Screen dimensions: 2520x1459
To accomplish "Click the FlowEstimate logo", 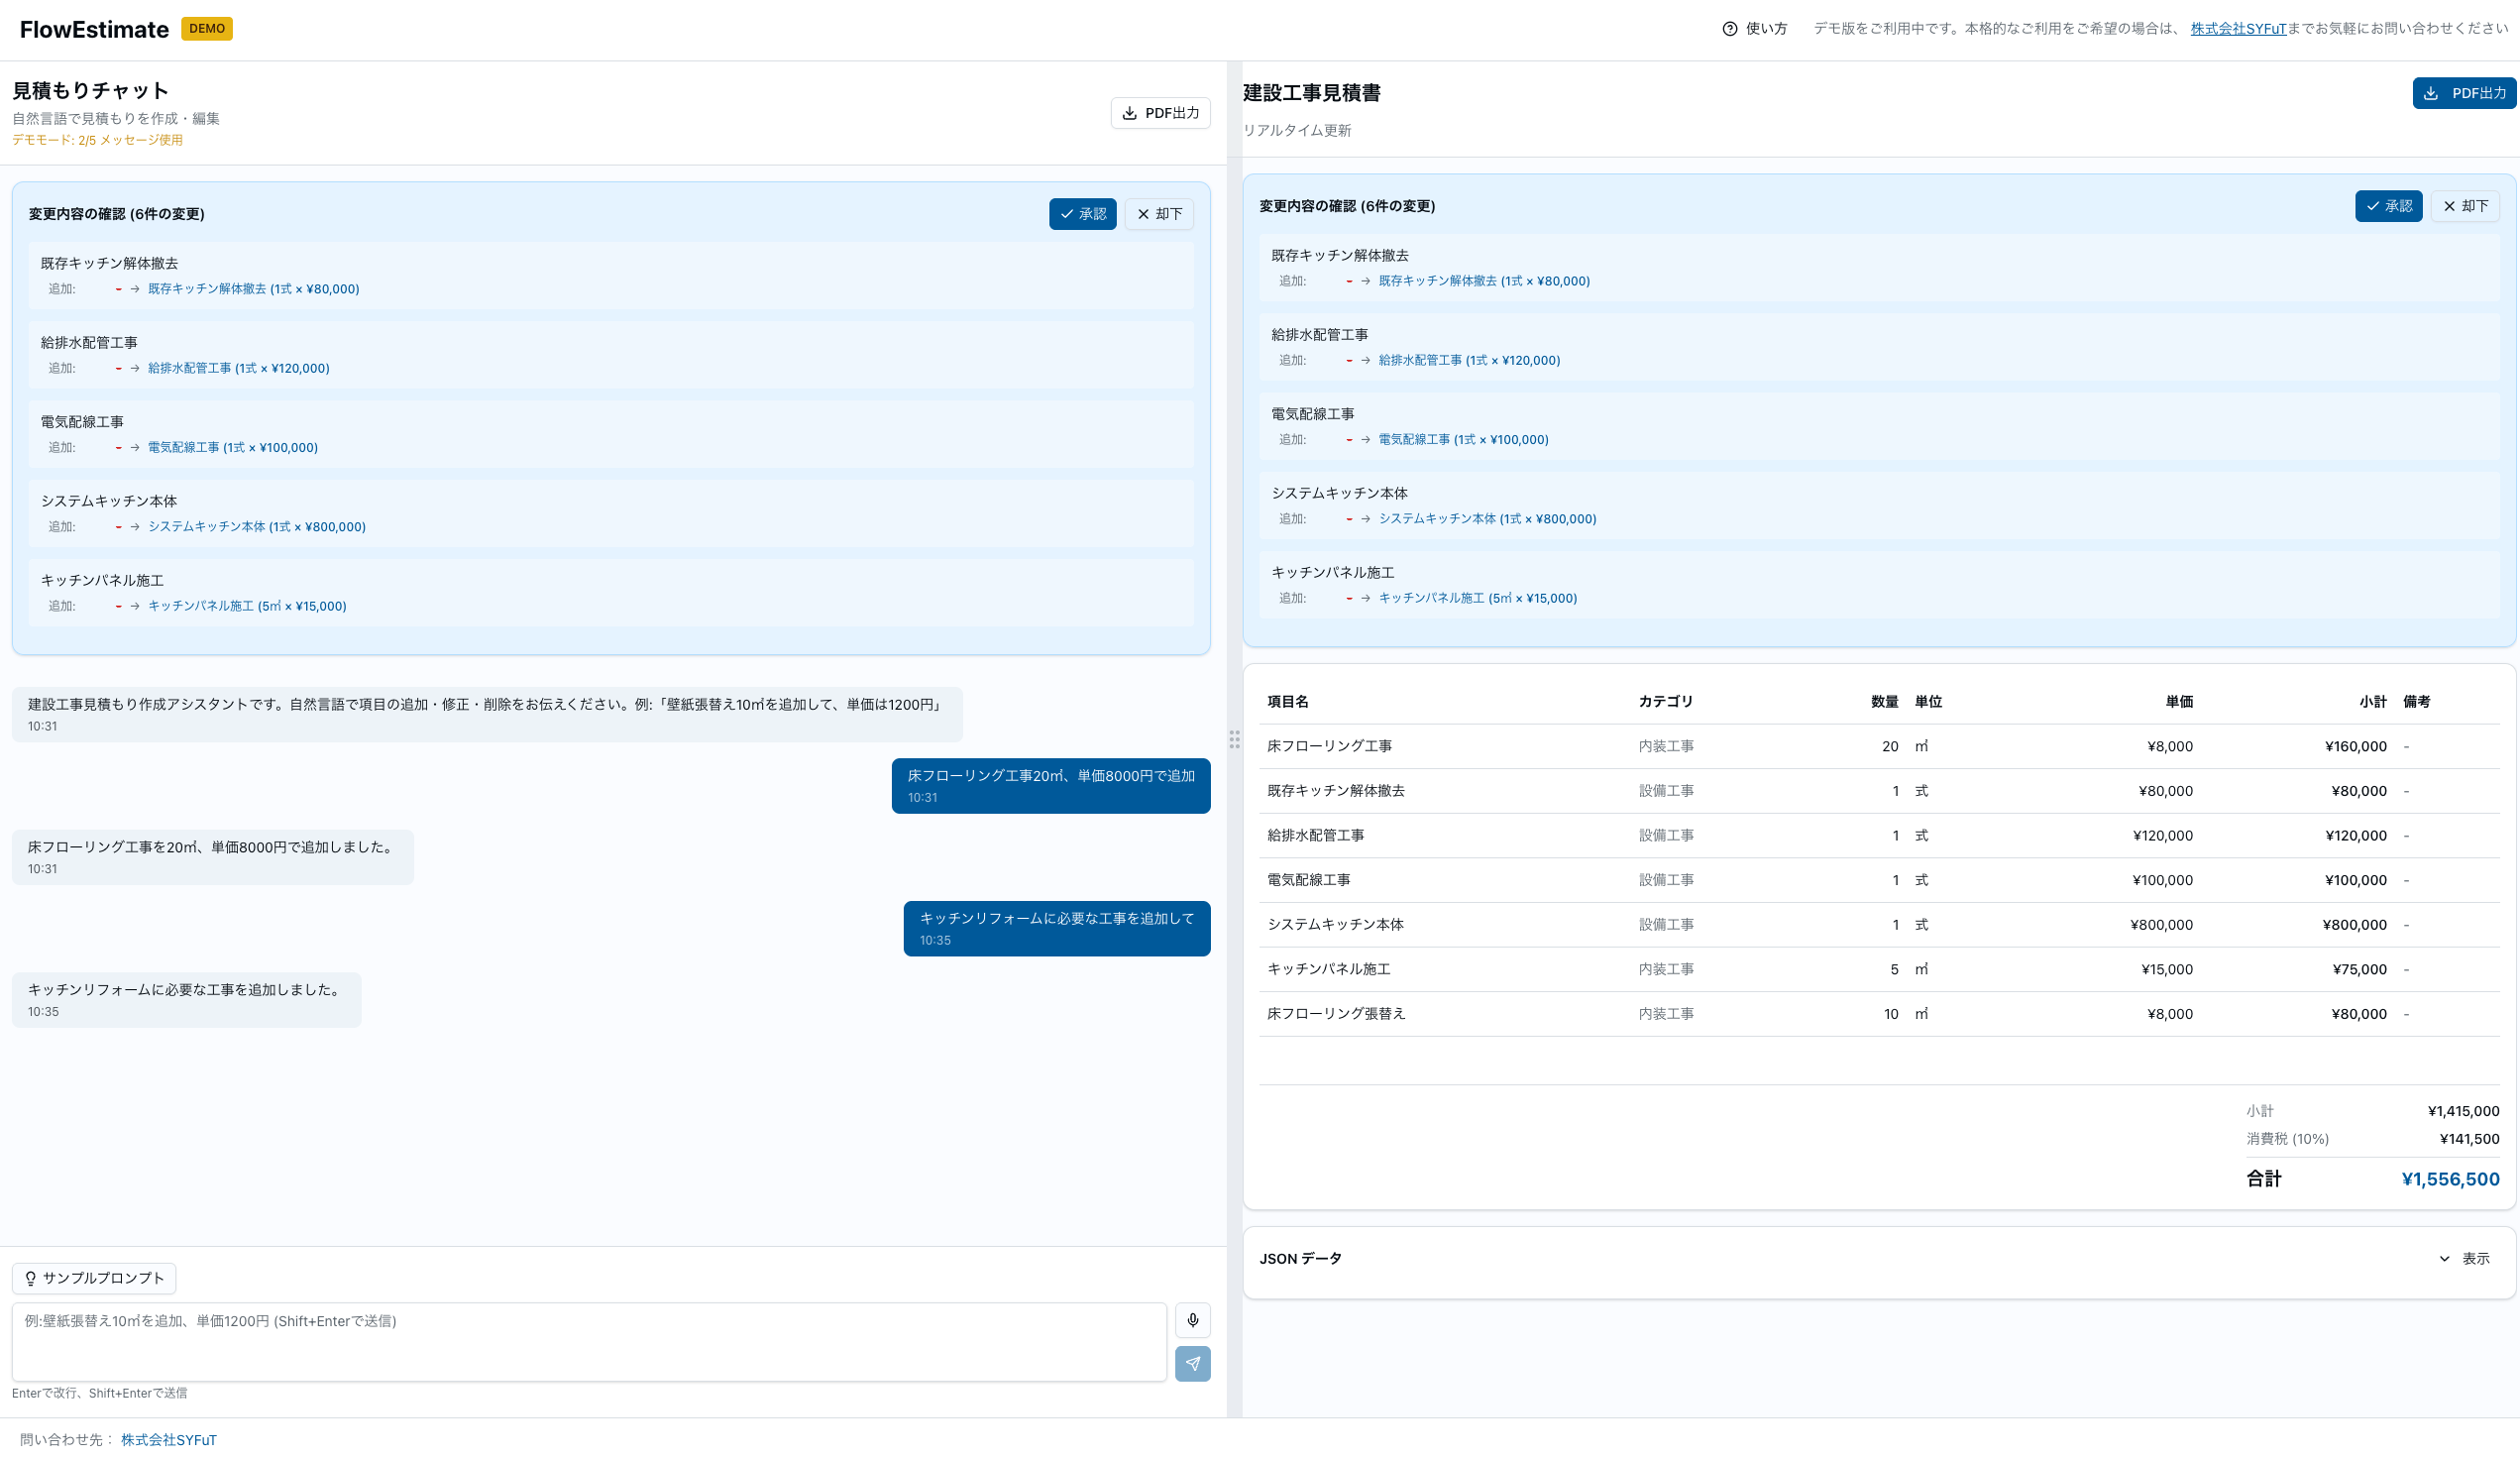I will 94,29.
